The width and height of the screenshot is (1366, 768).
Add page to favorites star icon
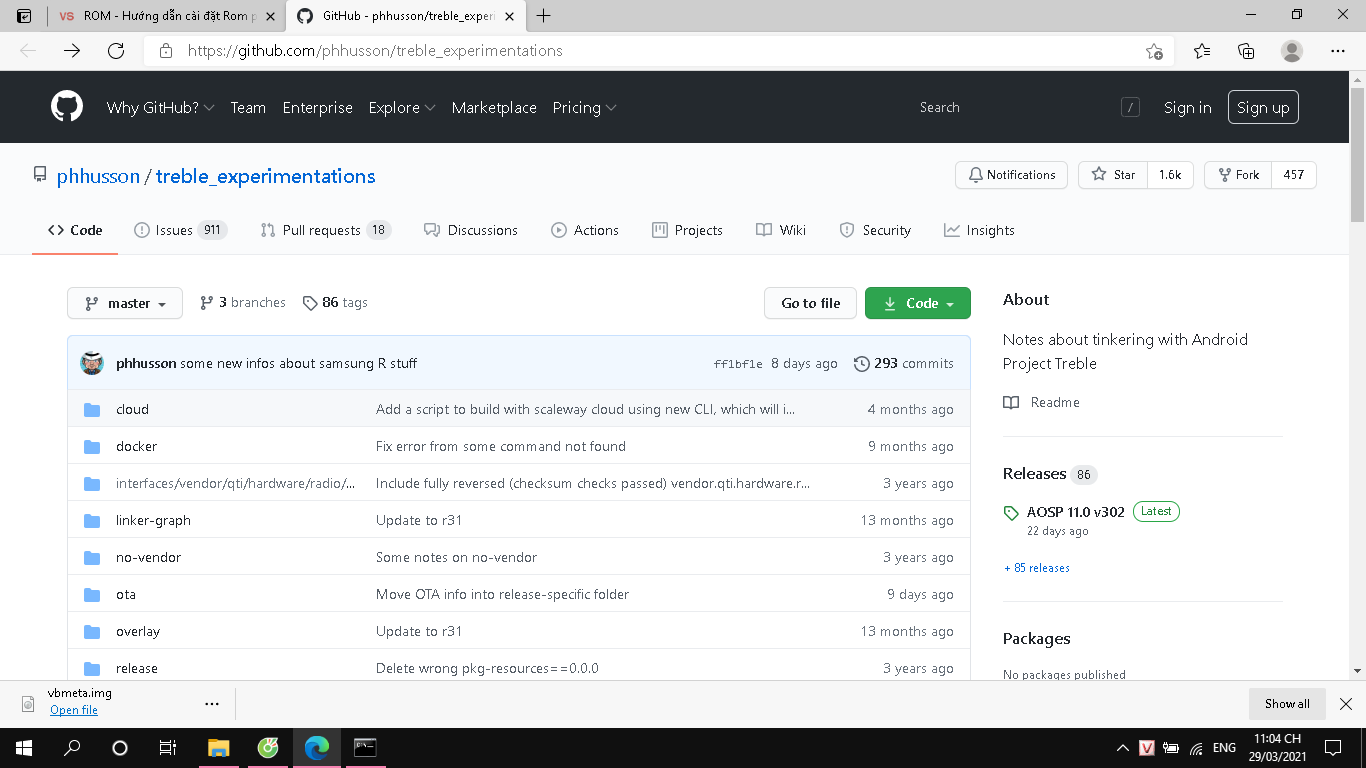coord(1154,51)
